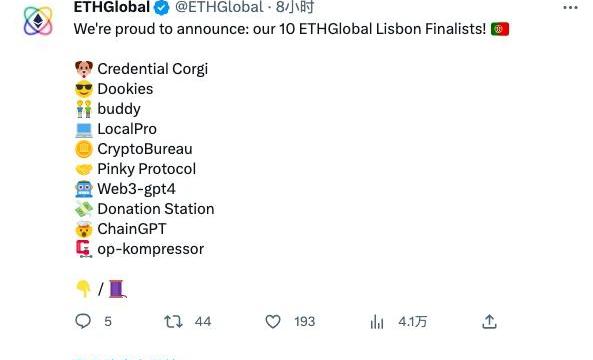The image size is (593, 360).
Task: View tweet analytics bar chart icon
Action: tap(377, 322)
